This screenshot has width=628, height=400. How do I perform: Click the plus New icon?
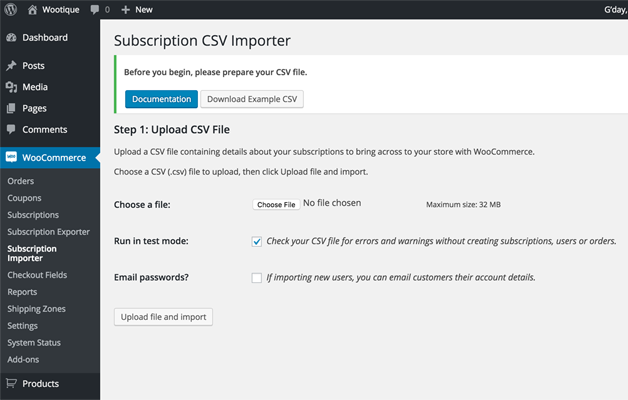[x=125, y=9]
